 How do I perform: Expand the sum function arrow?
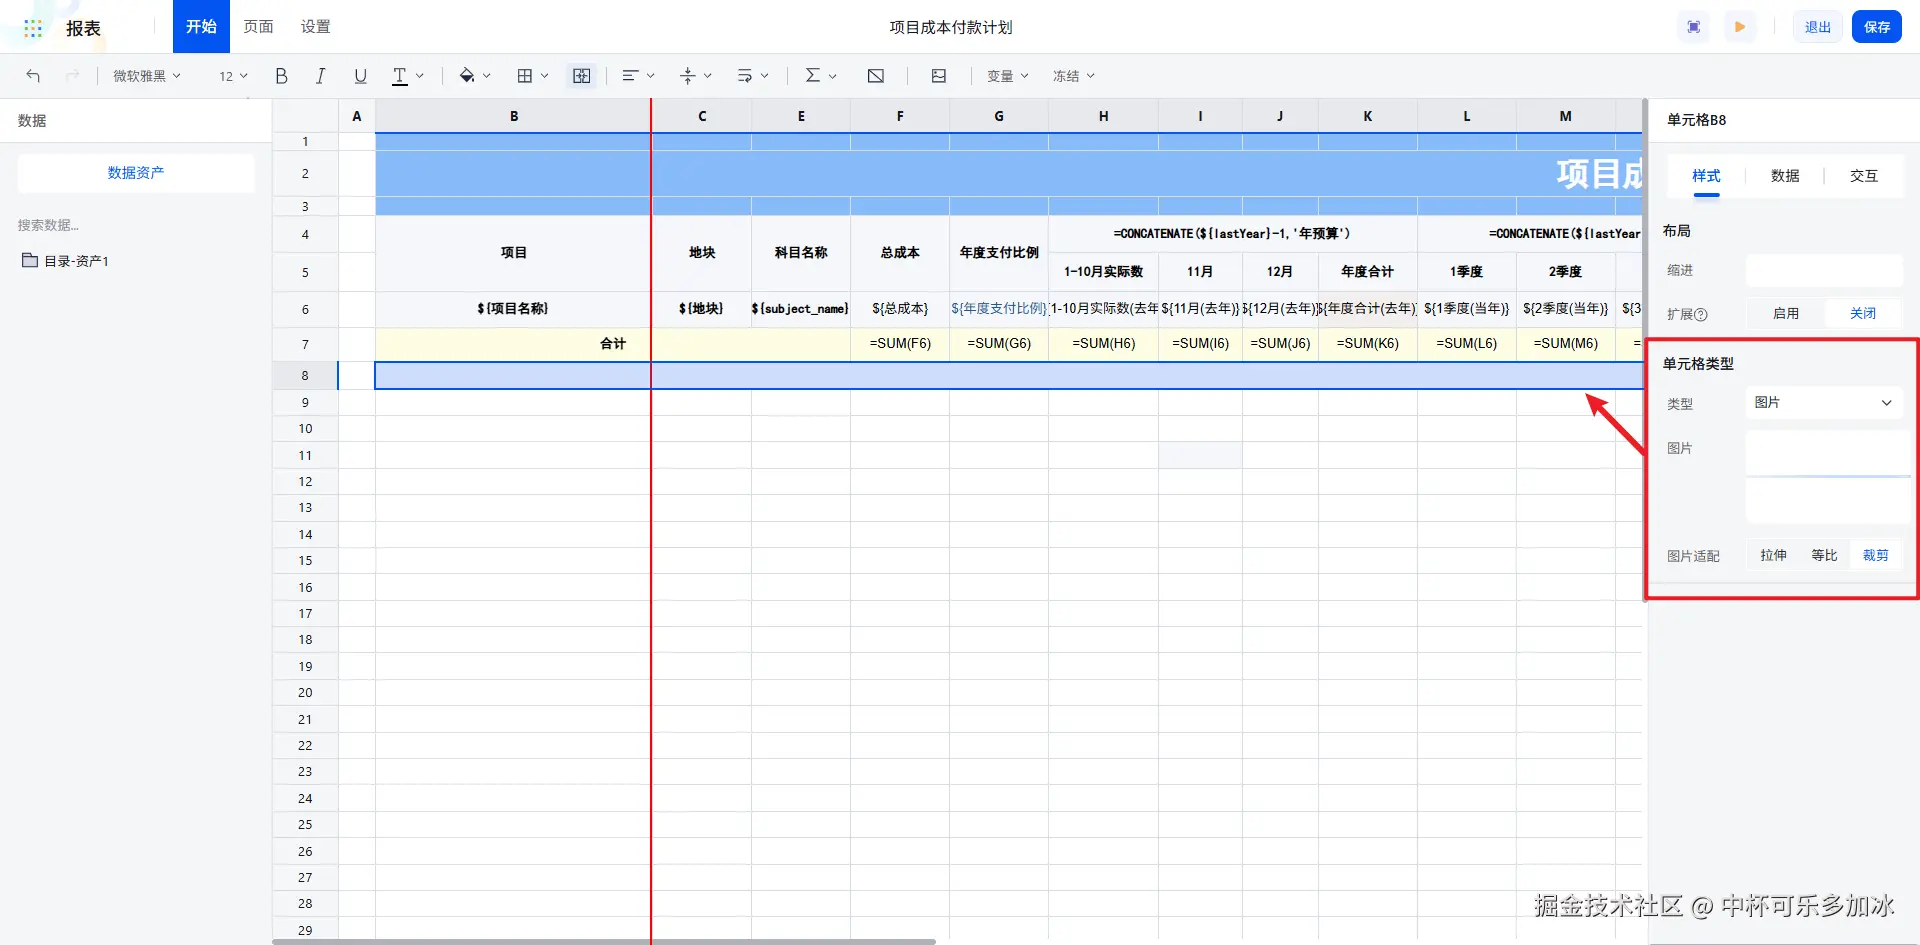click(x=833, y=76)
